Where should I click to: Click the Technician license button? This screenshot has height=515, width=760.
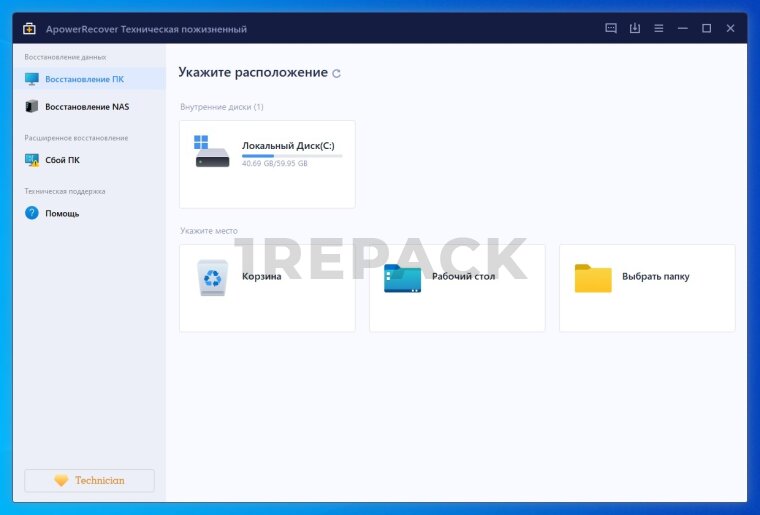pos(89,481)
